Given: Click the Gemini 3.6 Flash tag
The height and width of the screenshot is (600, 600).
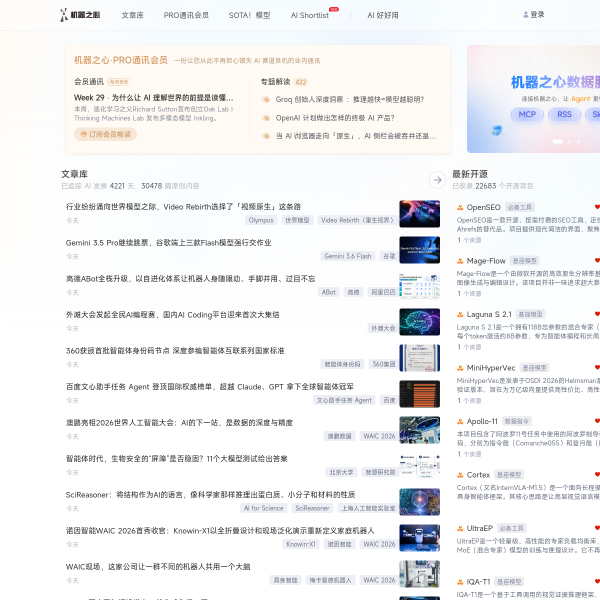Looking at the screenshot, I should pos(348,256).
